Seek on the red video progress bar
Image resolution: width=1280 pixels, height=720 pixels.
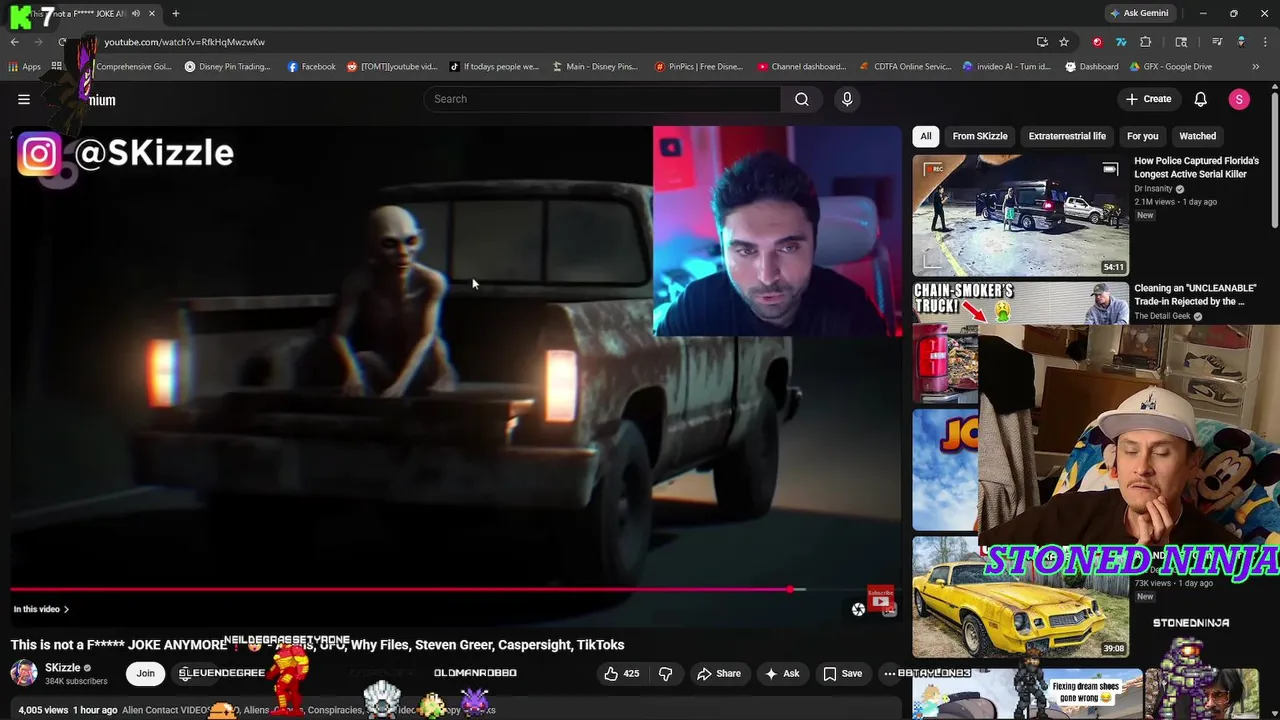(x=455, y=589)
